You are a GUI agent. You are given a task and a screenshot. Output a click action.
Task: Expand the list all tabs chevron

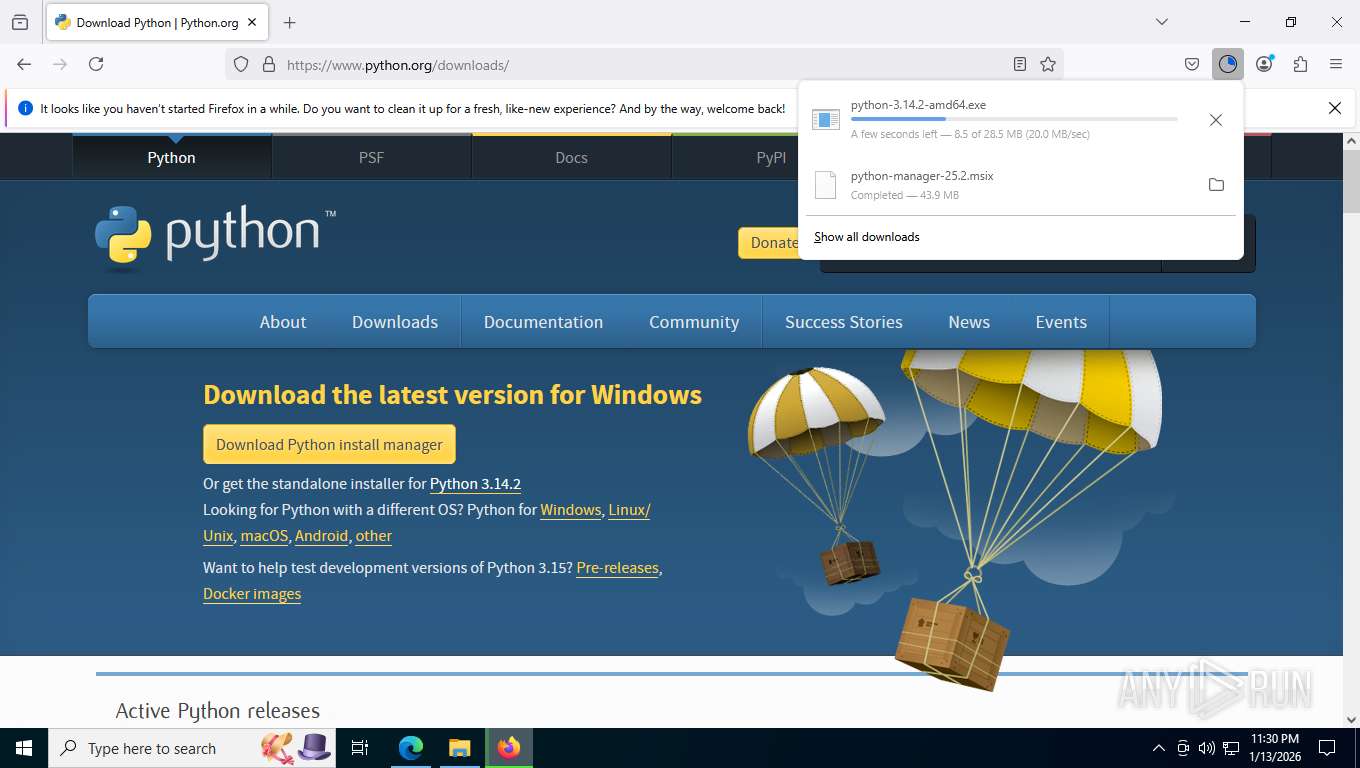[1162, 22]
